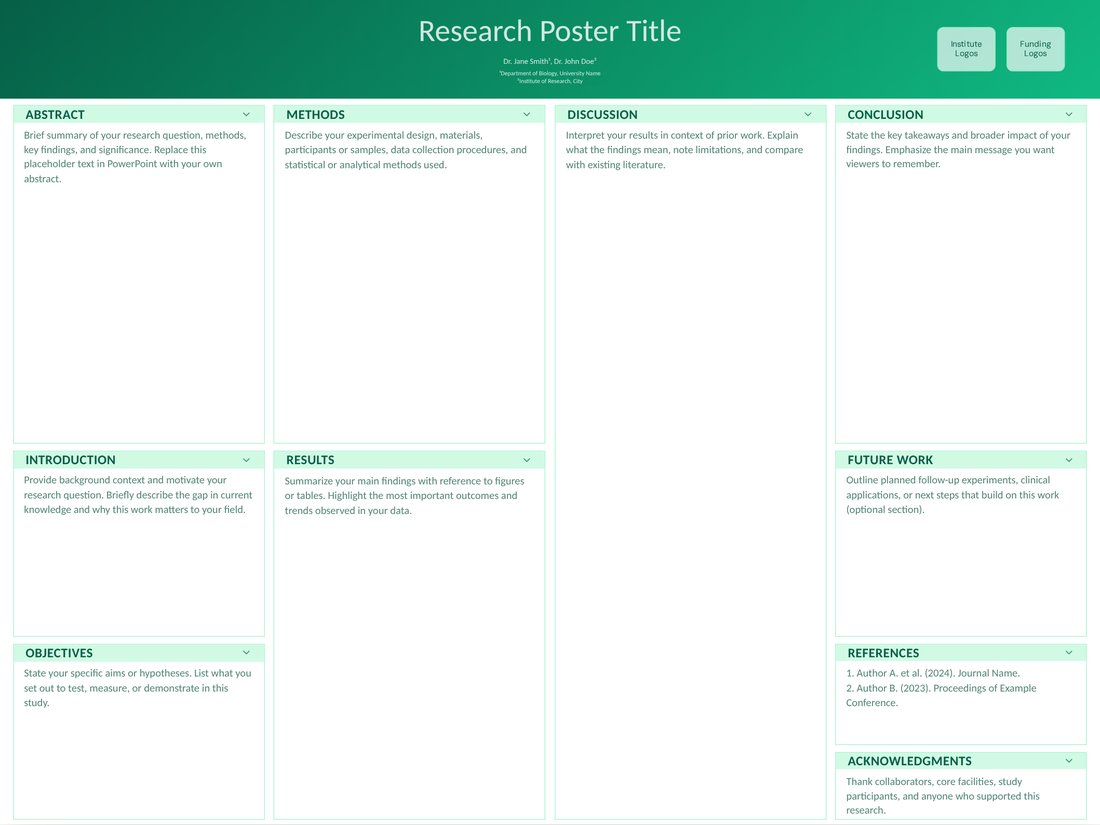This screenshot has width=1100, height=825.
Task: Collapse the Discussion section chevron
Action: [808, 114]
